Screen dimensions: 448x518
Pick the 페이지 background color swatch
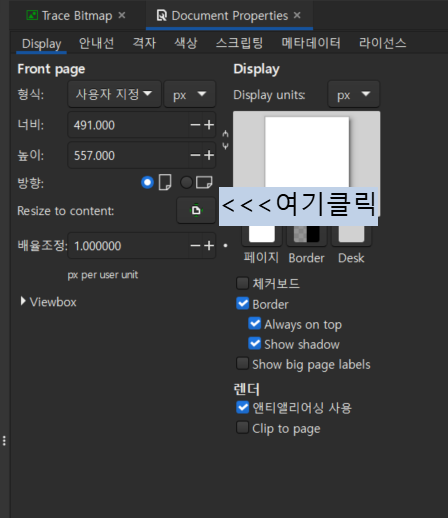(x=262, y=234)
